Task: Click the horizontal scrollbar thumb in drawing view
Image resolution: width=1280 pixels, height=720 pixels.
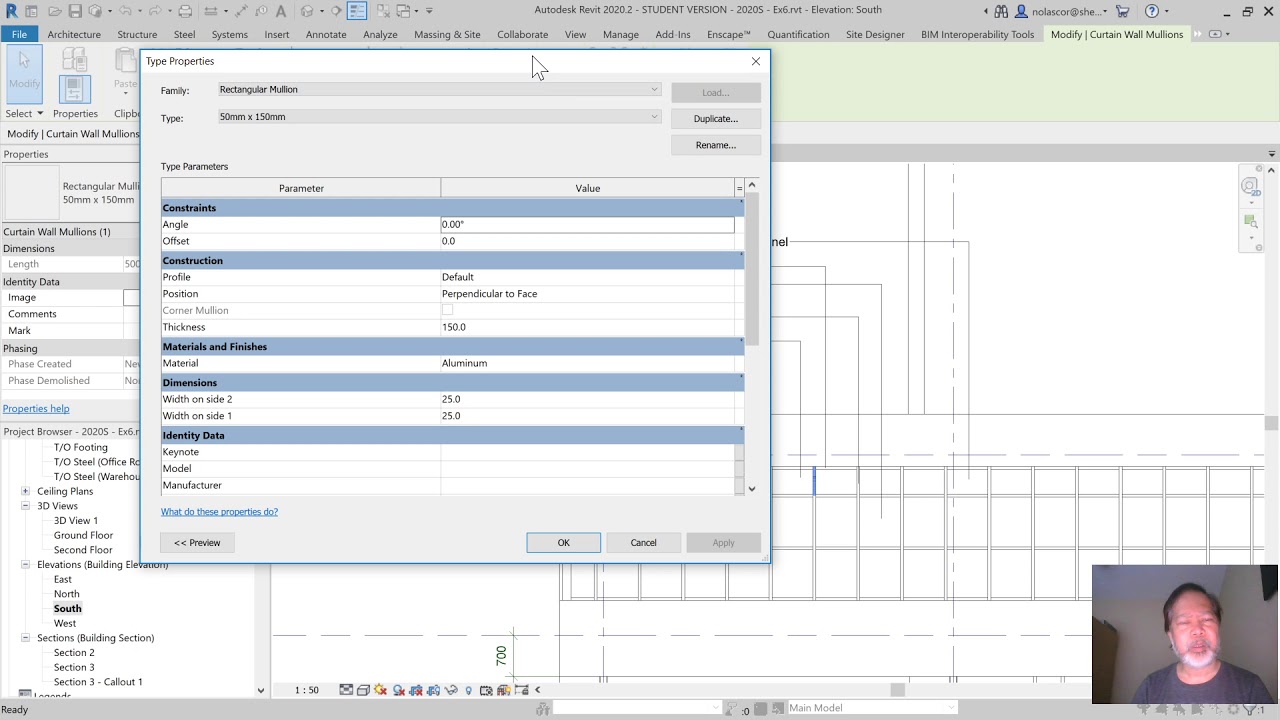Action: (897, 690)
